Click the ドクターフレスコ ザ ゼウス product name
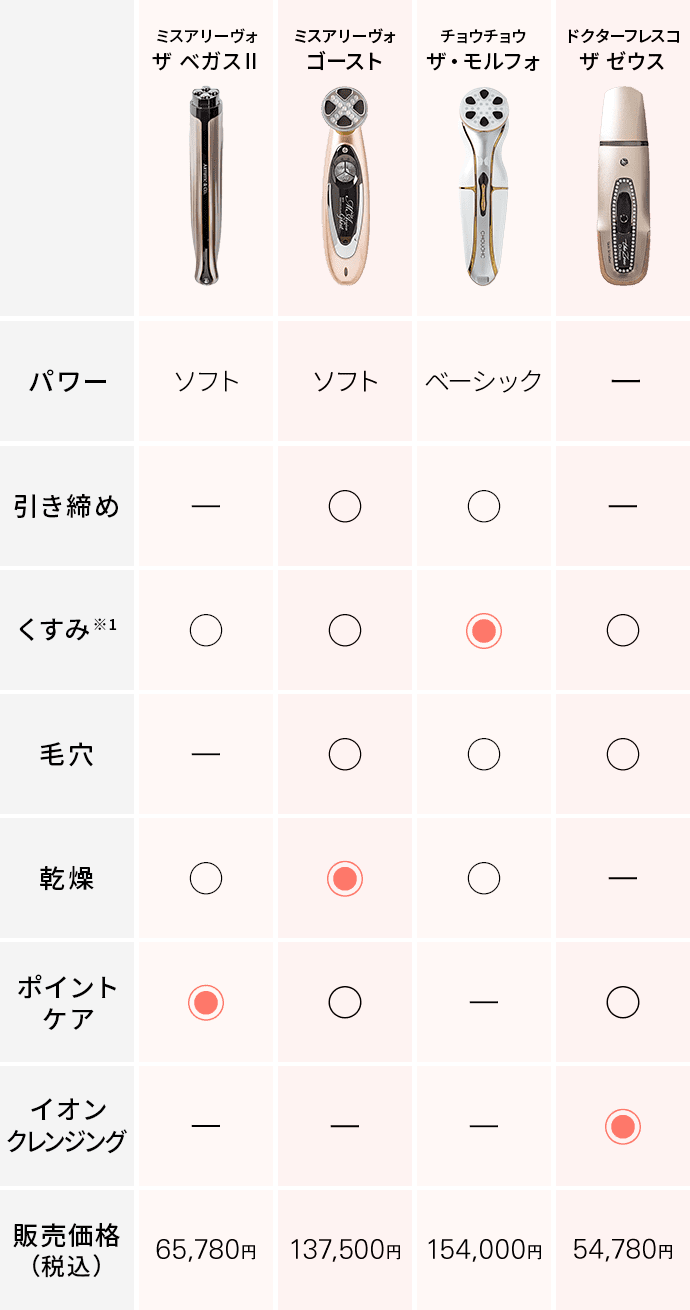 click(x=622, y=50)
